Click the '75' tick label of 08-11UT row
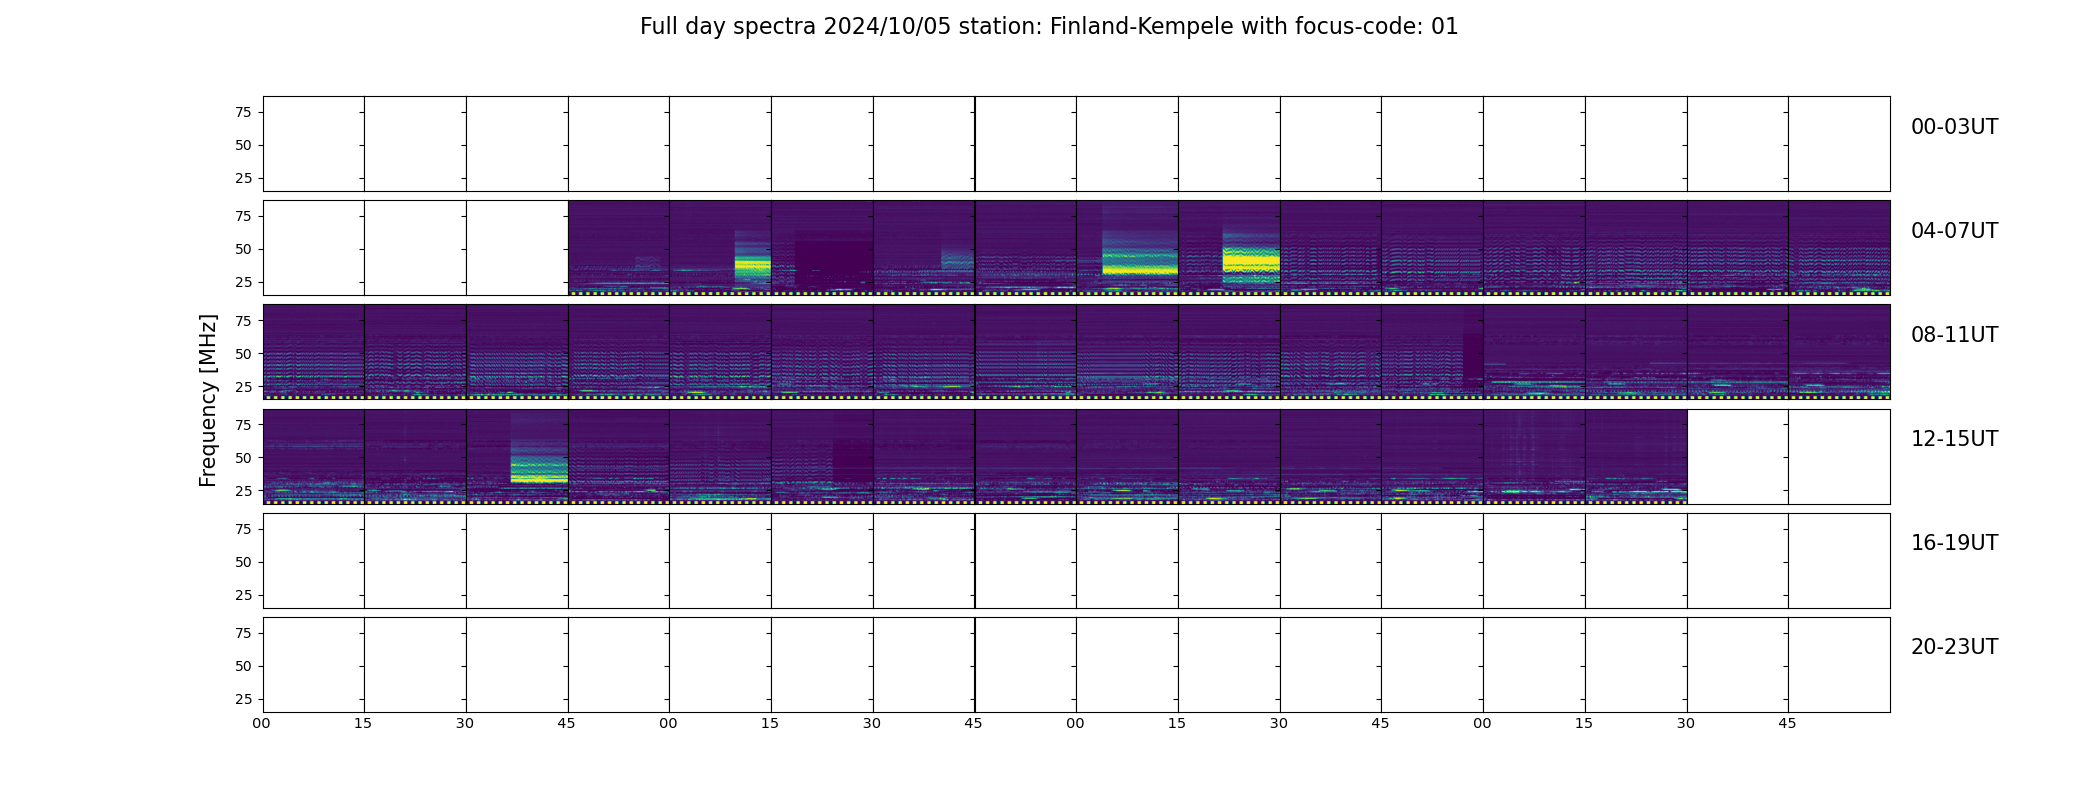The height and width of the screenshot is (800, 2100). pos(243,320)
